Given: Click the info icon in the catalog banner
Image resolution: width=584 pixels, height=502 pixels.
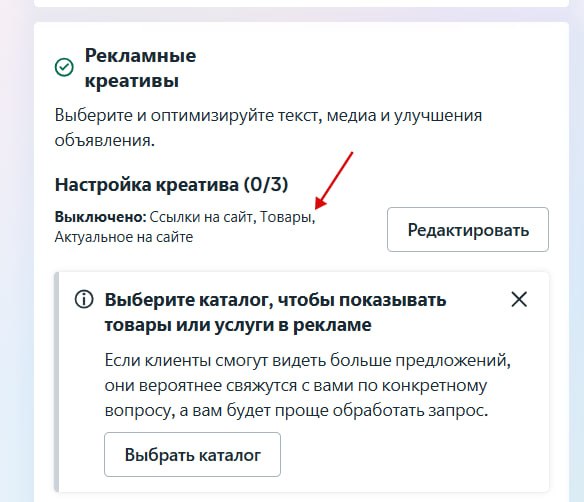Looking at the screenshot, I should (84, 299).
